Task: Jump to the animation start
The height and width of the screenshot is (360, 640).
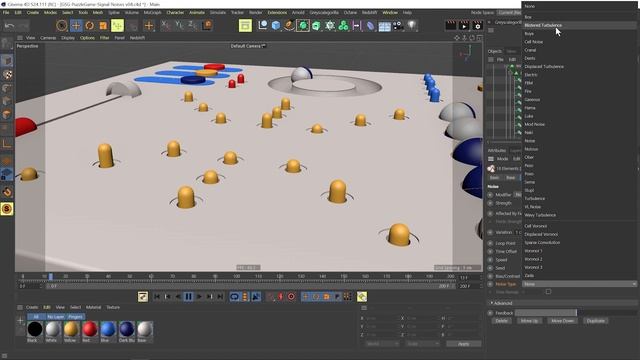Action: (157, 297)
